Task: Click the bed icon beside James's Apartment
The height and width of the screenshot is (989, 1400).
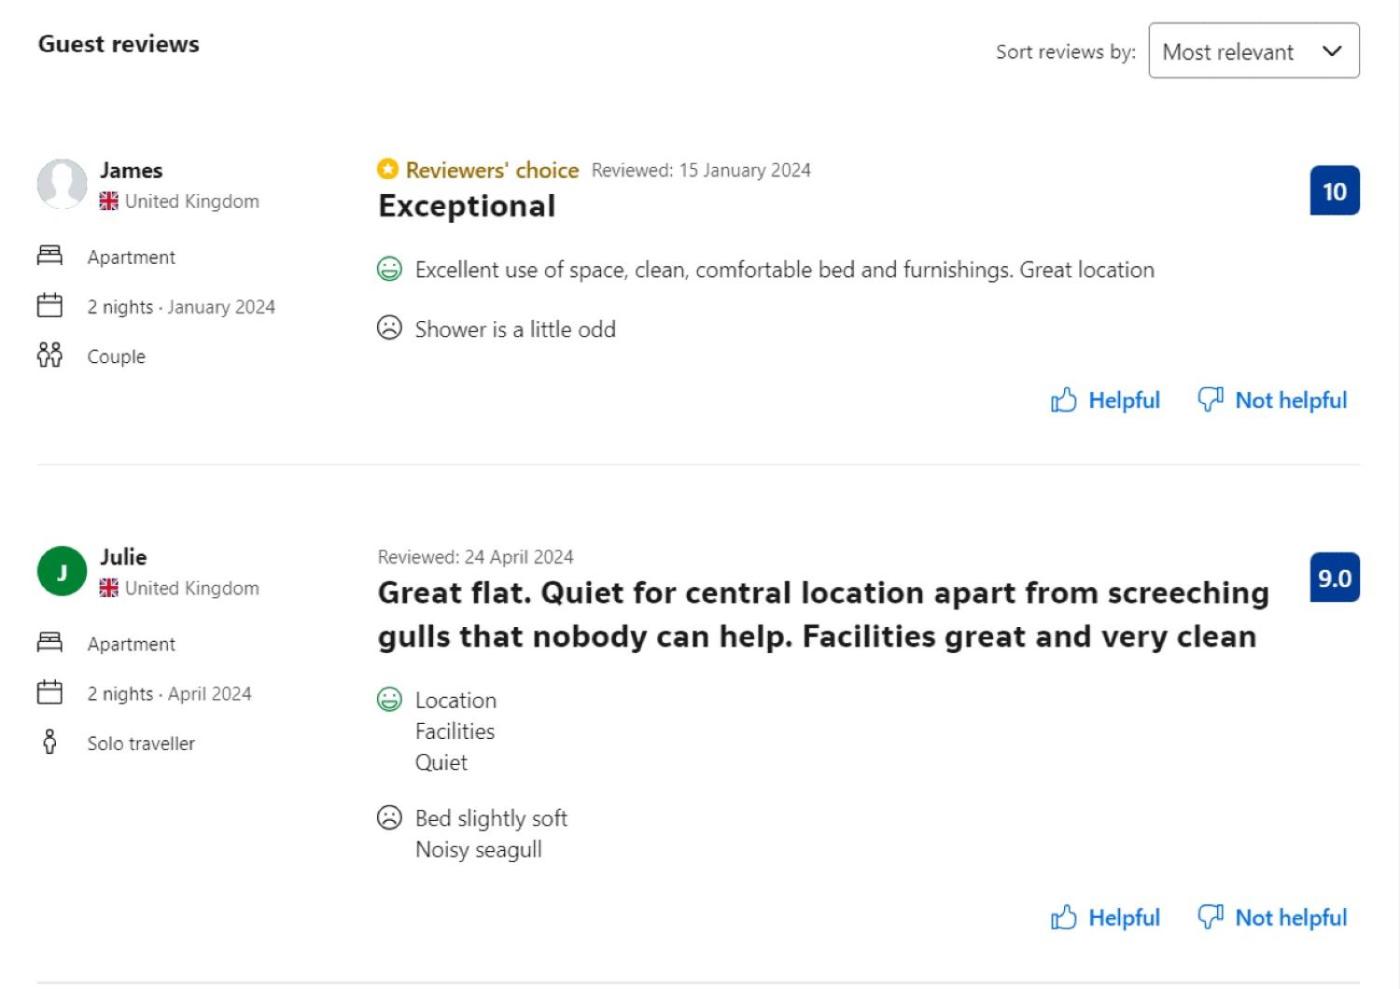Action: coord(49,256)
